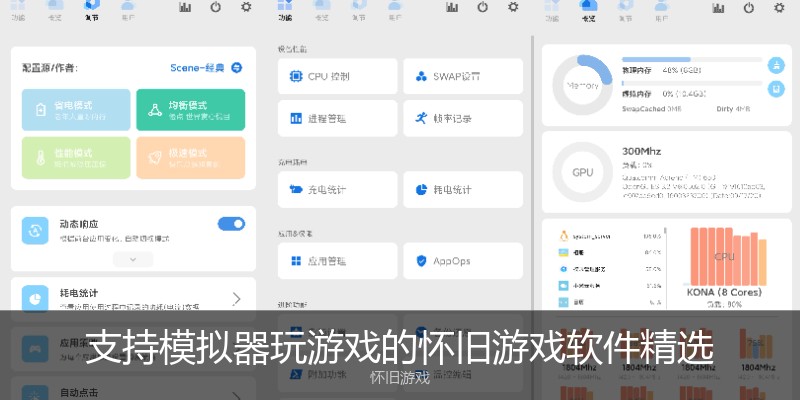The width and height of the screenshot is (800, 400).
Task: Open the 帧率记录 frame rate tile
Action: pyautogui.click(x=463, y=118)
